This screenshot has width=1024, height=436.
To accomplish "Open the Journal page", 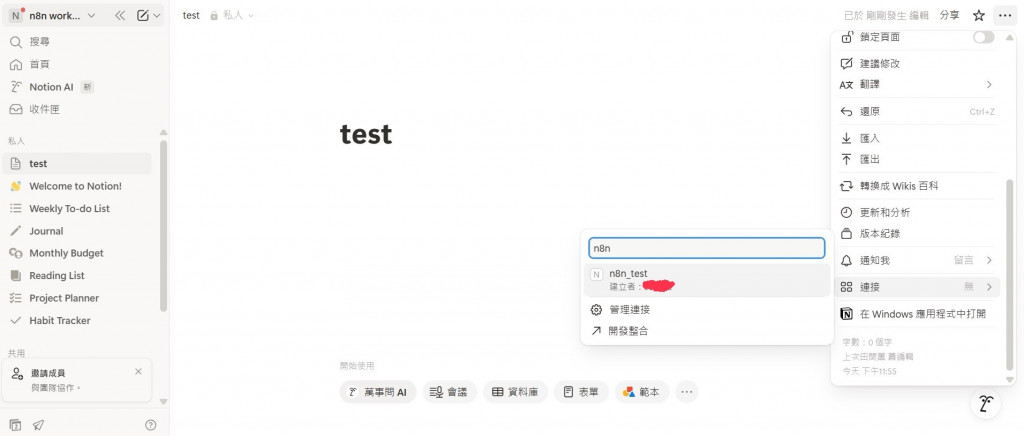I will click(x=77, y=231).
